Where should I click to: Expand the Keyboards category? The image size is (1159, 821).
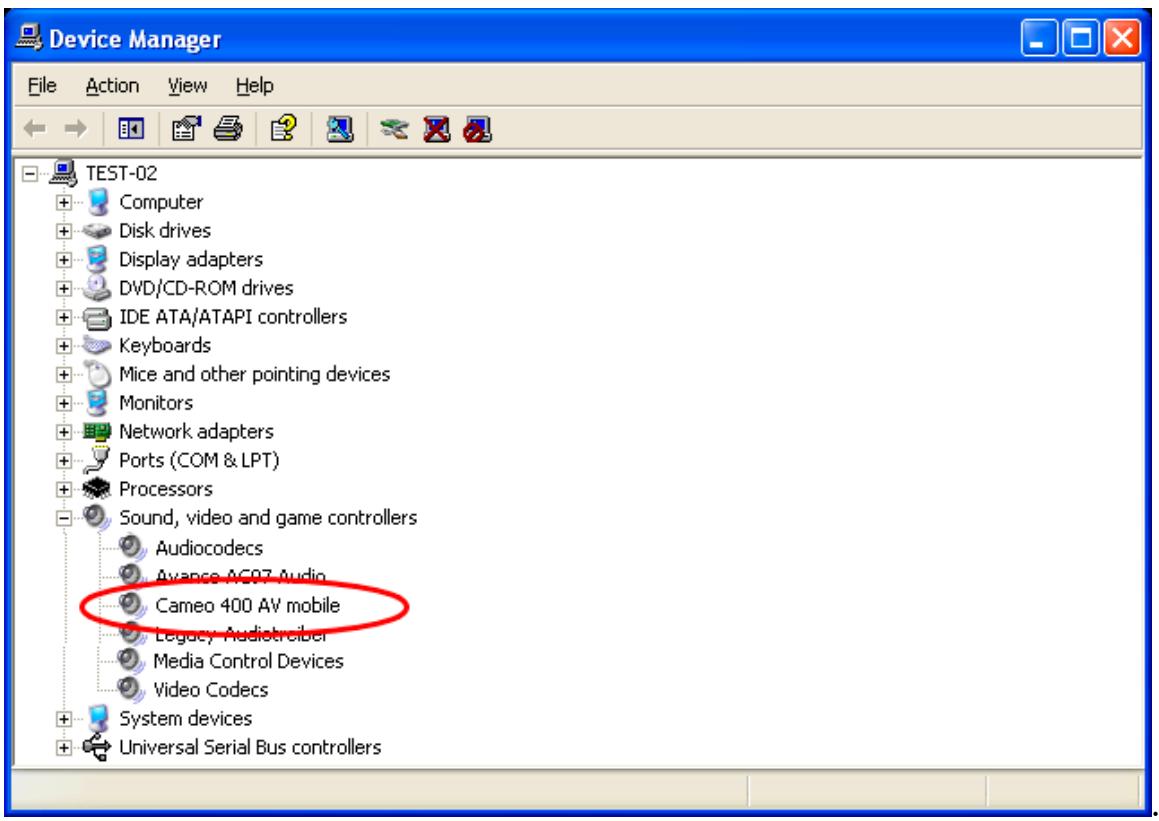pyautogui.click(x=64, y=346)
